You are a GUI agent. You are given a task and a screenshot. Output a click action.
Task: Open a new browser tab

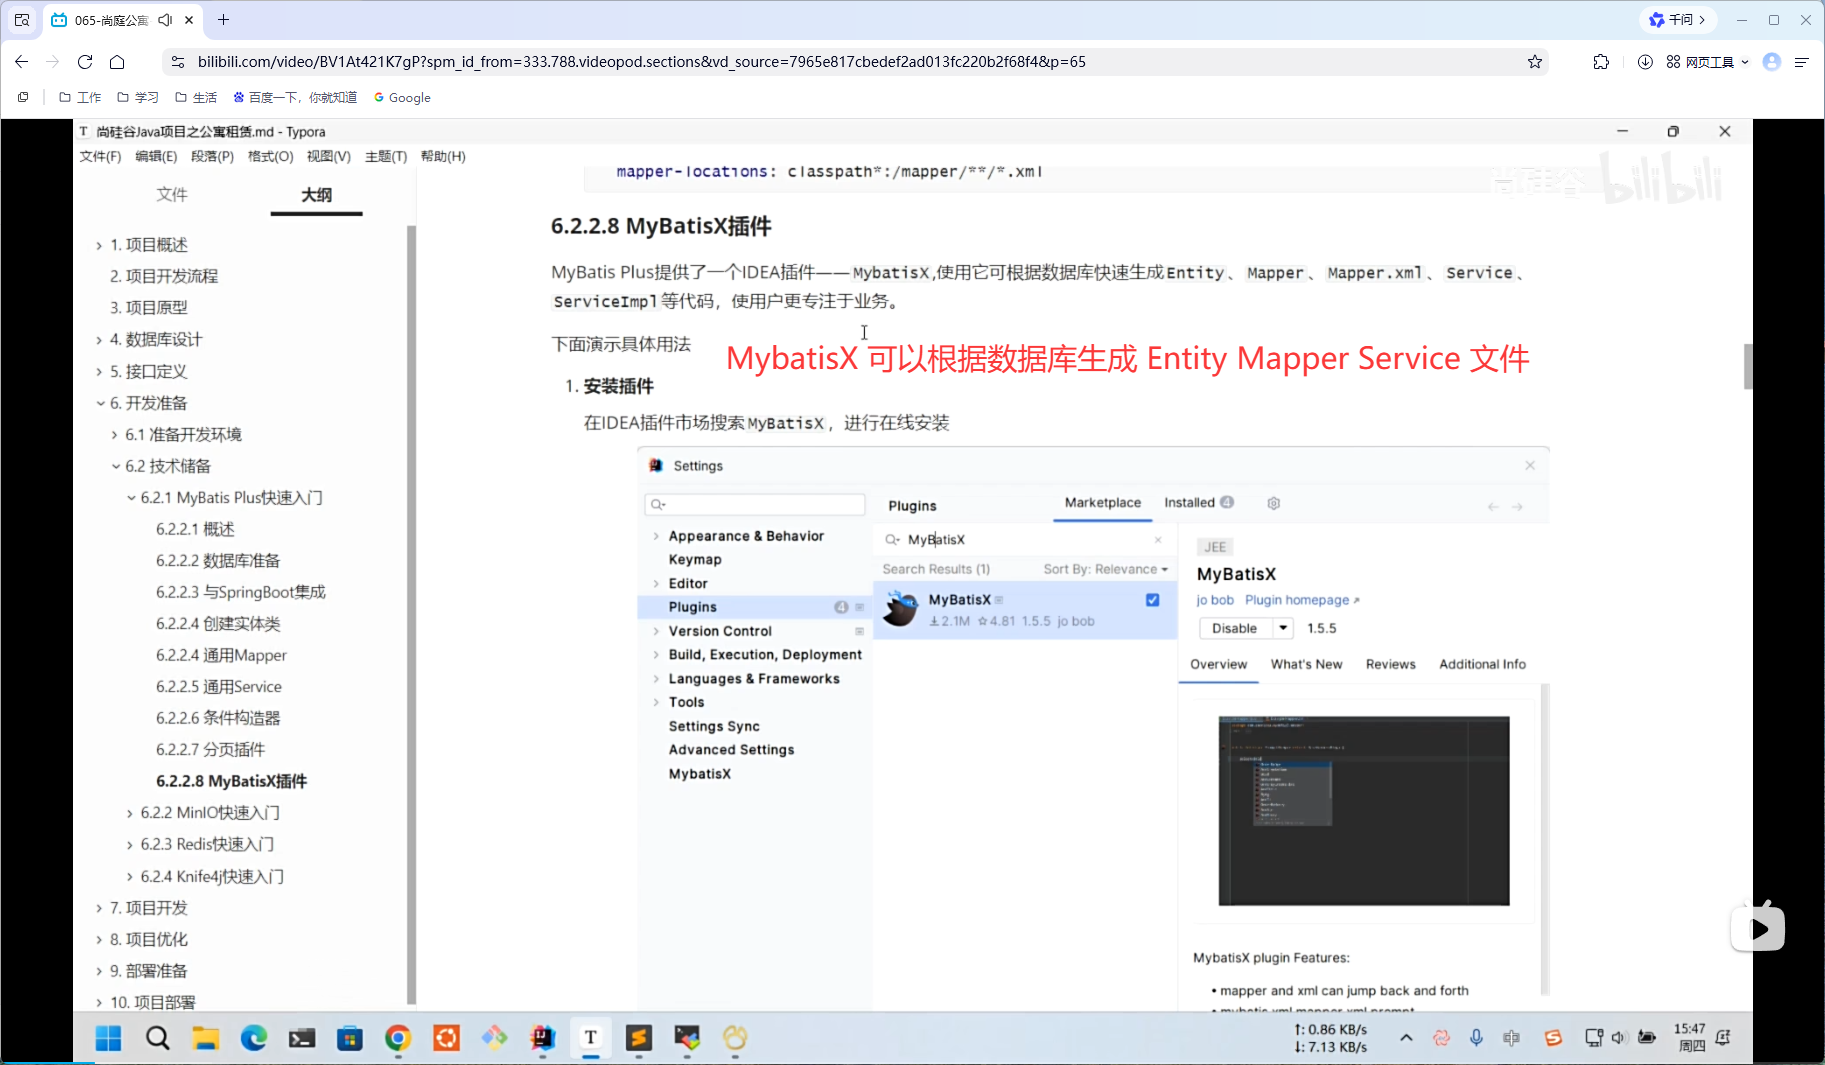223,20
